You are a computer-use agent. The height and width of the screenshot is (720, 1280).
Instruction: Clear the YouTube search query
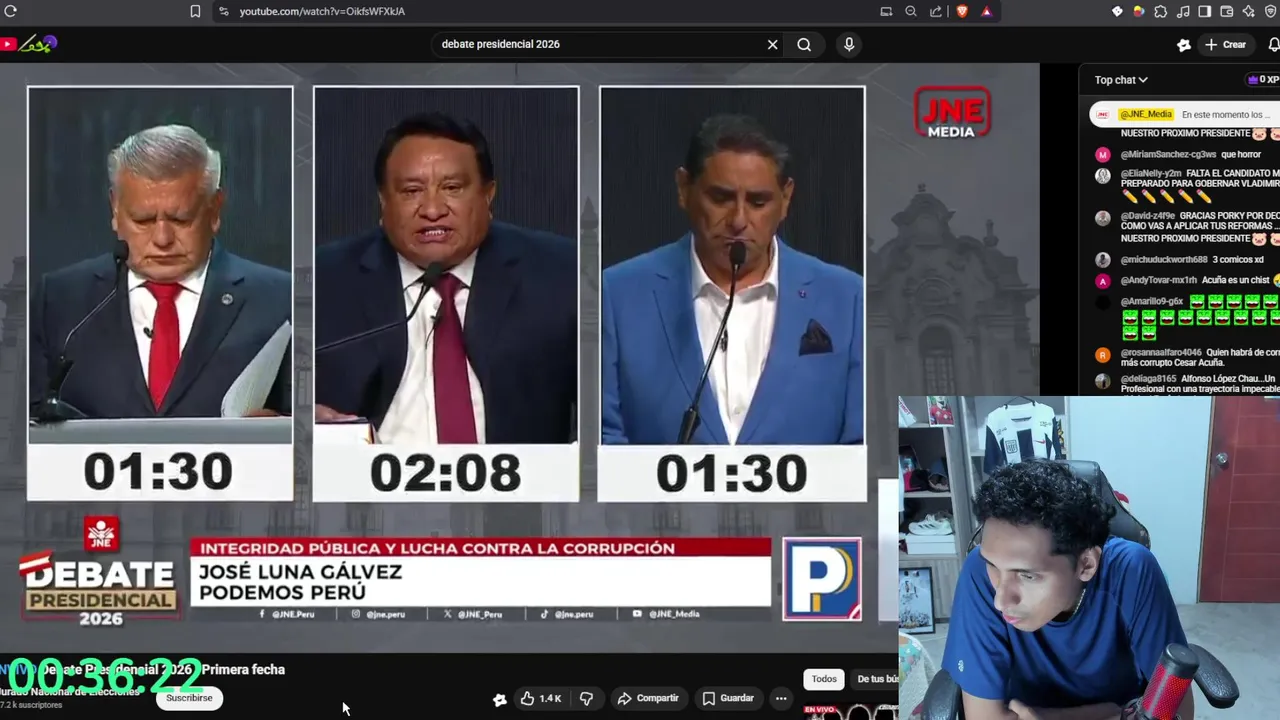[x=772, y=44]
